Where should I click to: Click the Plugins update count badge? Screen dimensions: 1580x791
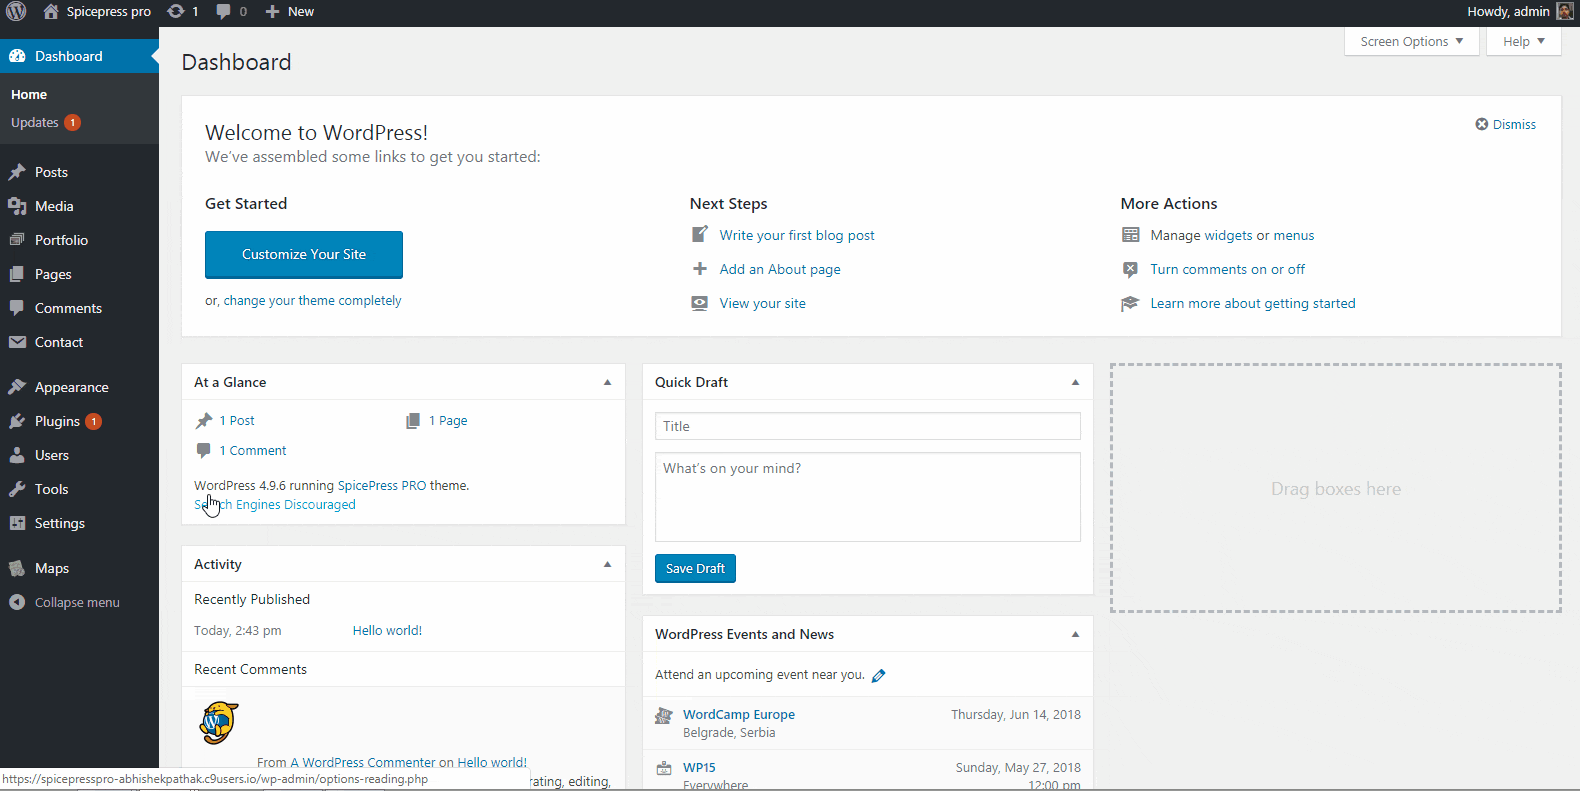[93, 421]
